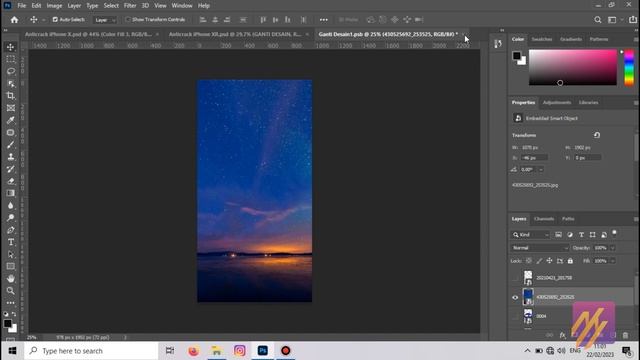The image size is (640, 360).
Task: Open the History panel icon in the dock
Action: click(x=498, y=44)
